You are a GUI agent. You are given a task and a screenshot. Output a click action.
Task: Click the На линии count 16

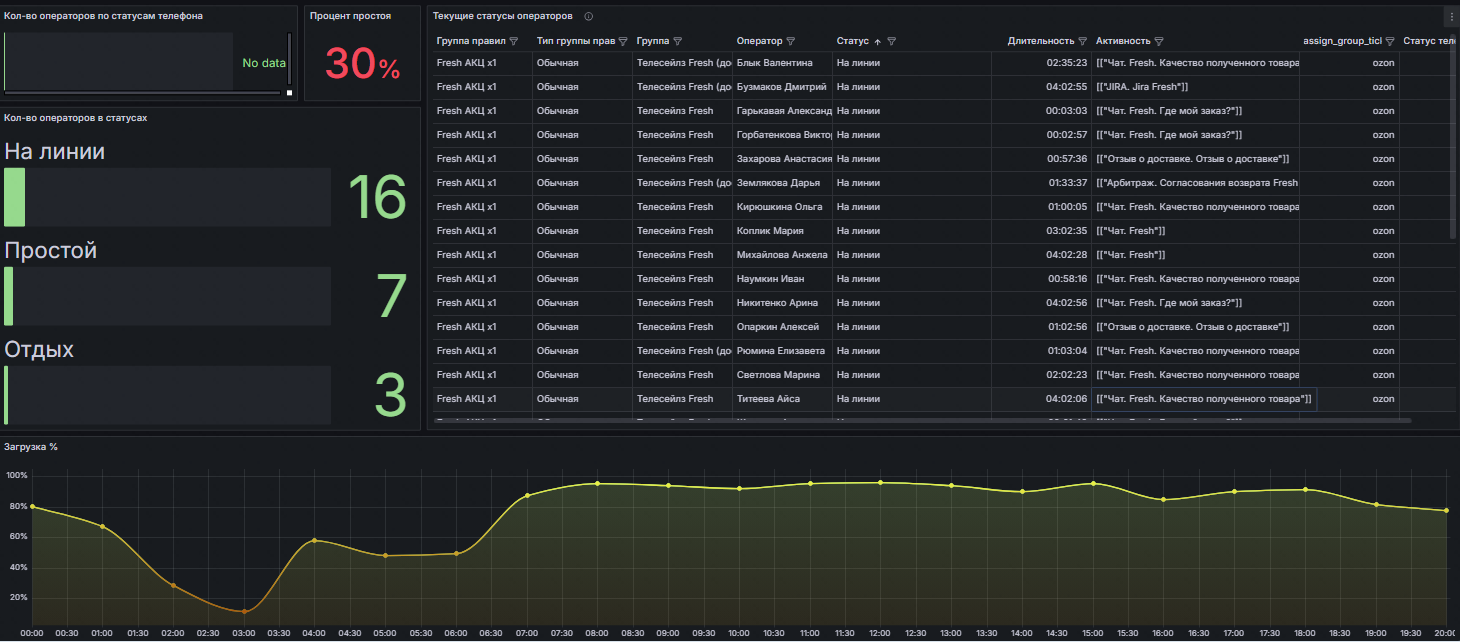click(377, 196)
